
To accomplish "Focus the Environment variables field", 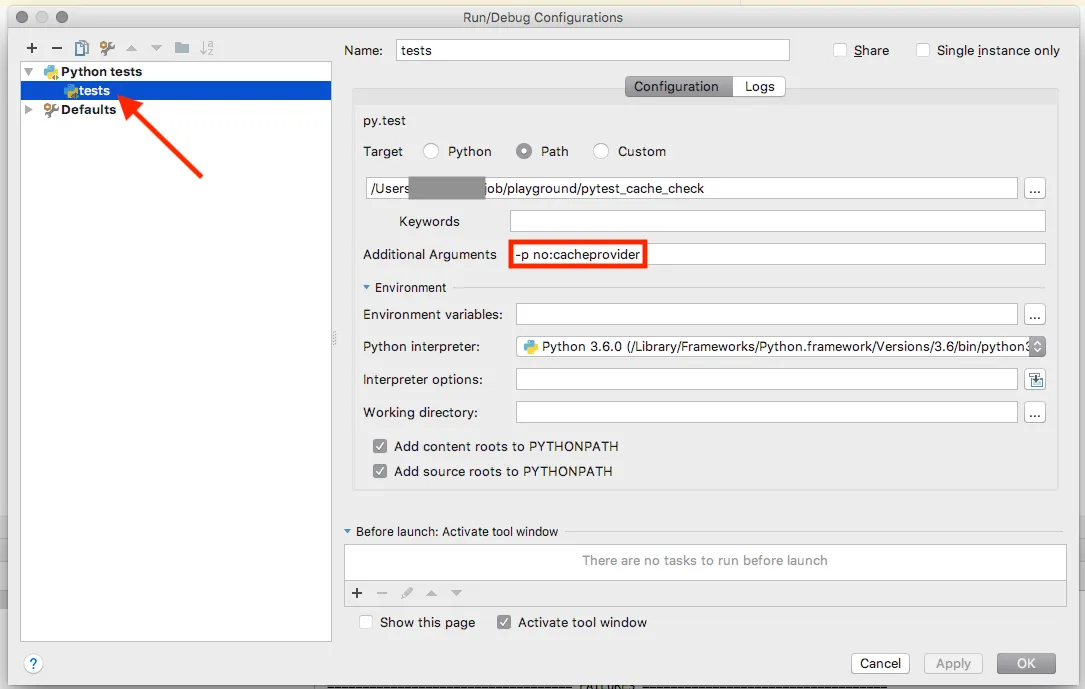I will click(767, 315).
